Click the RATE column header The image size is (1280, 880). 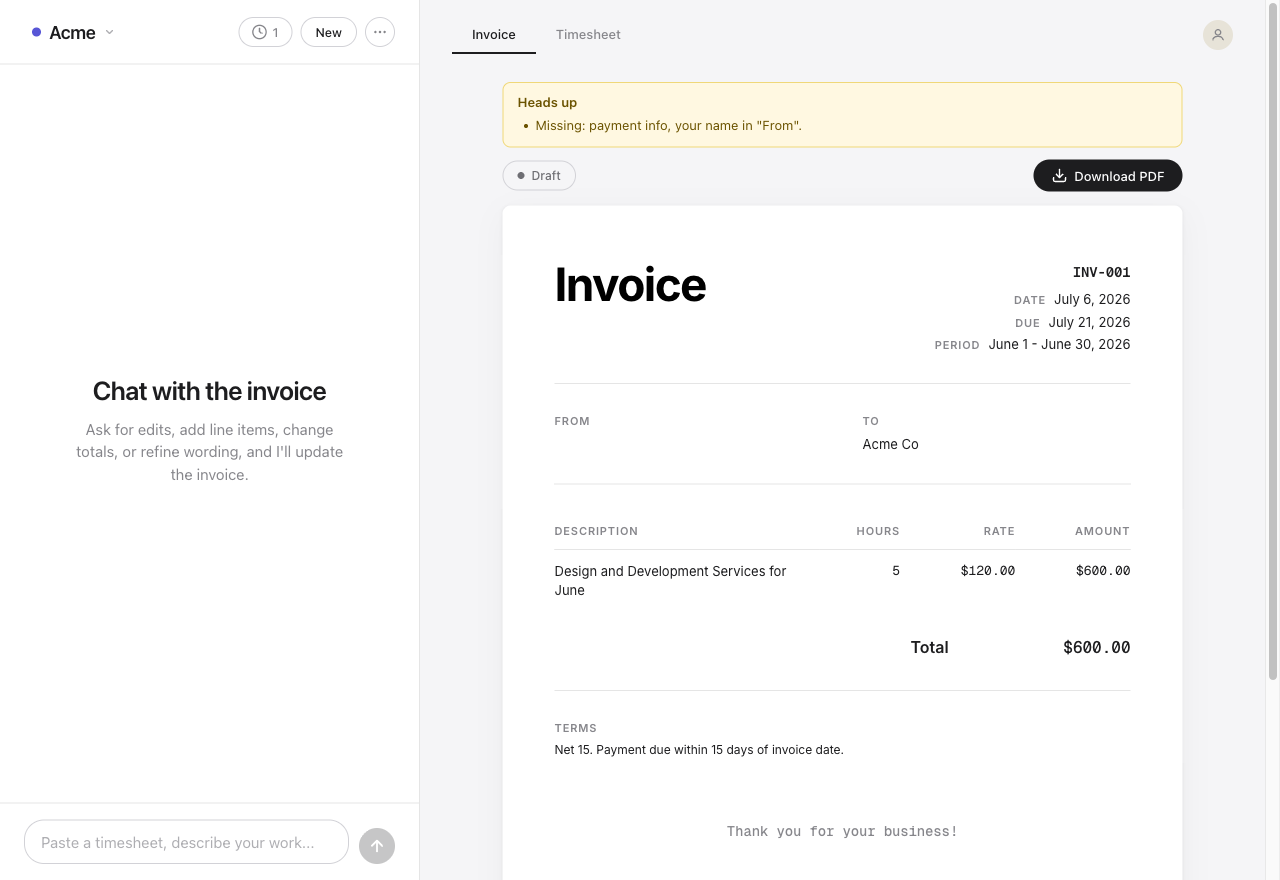[x=999, y=531]
